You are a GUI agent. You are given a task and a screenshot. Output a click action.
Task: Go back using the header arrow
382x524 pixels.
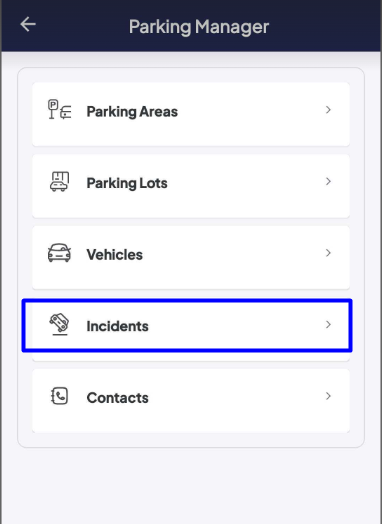(x=28, y=24)
